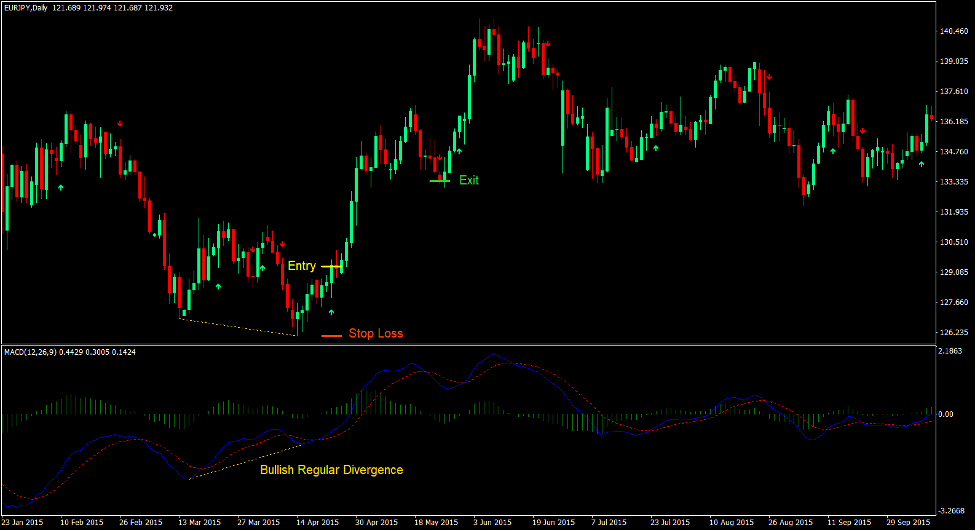Click the 11 Sep 2015 date label
The width and height of the screenshot is (977, 531).
coord(849,522)
